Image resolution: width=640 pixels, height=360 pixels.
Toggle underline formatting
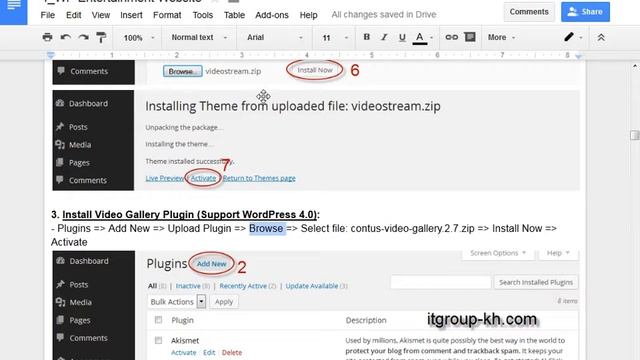pyautogui.click(x=402, y=38)
